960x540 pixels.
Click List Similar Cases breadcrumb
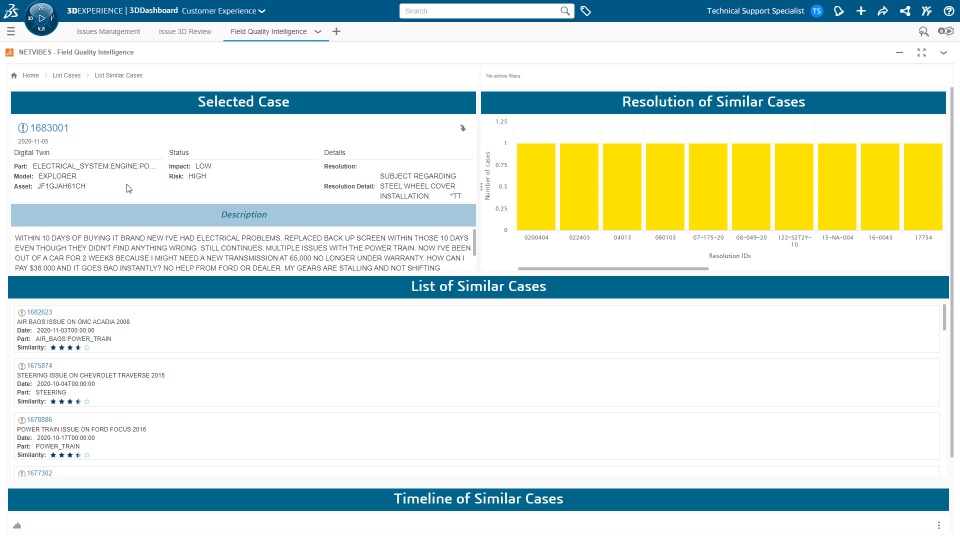[118, 76]
